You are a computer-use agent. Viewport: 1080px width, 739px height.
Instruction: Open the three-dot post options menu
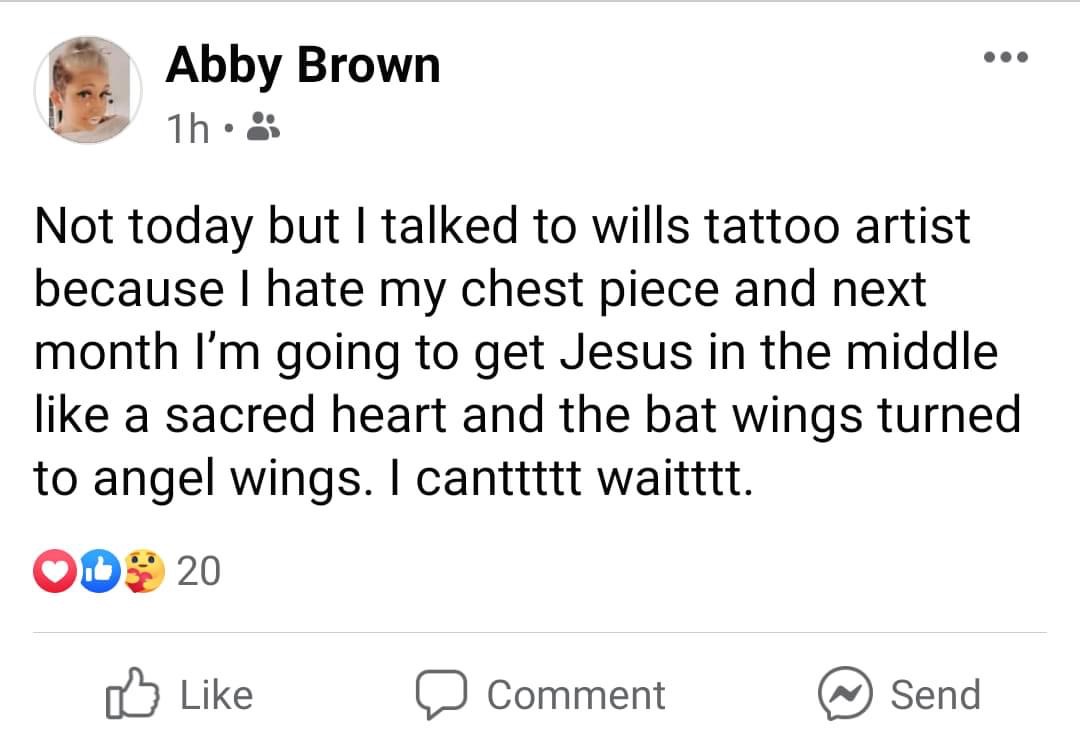(x=1006, y=57)
